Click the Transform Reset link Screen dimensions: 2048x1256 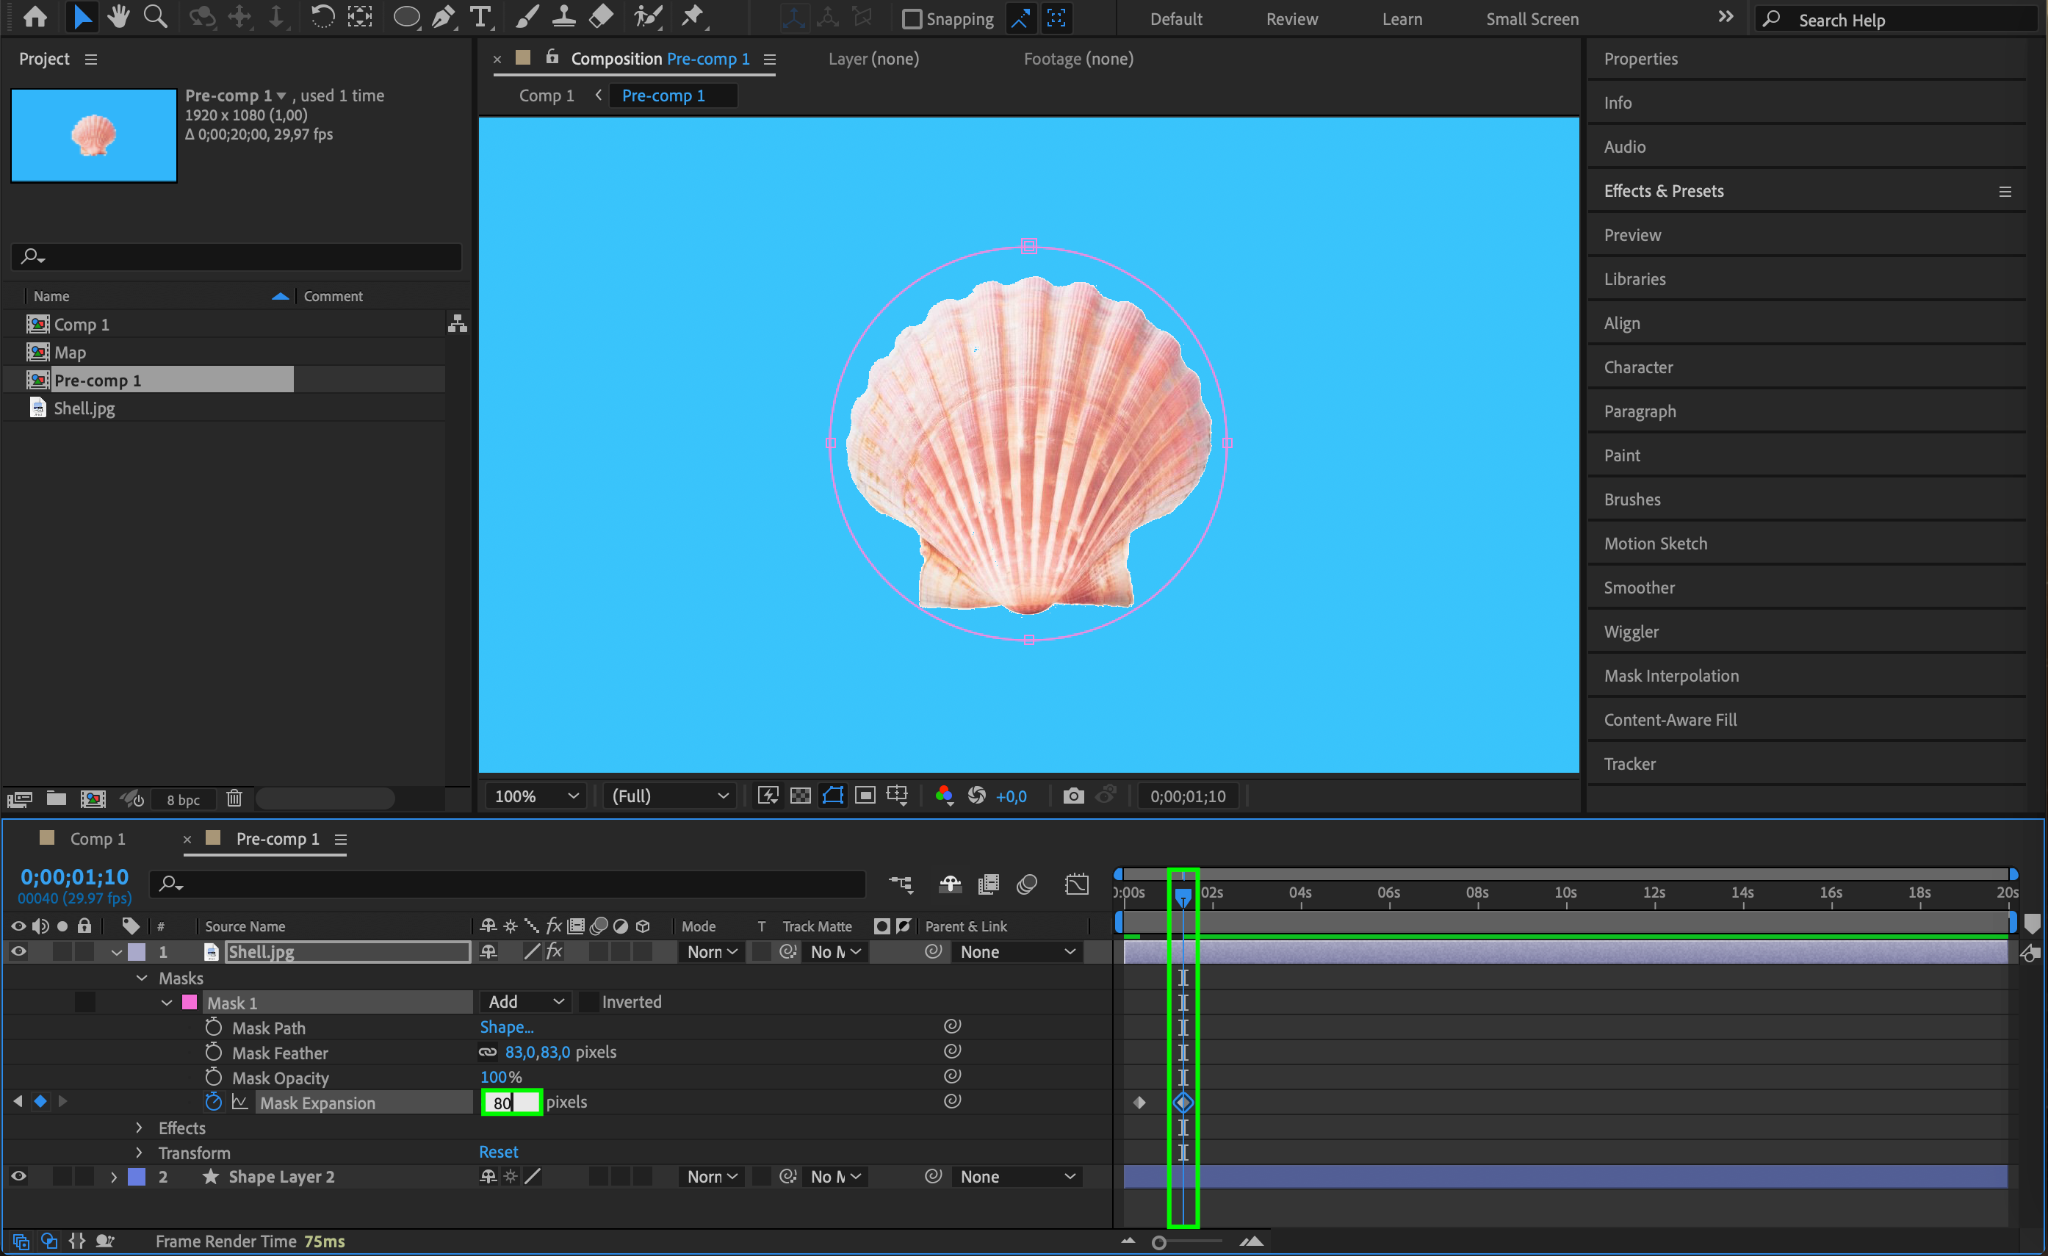click(498, 1152)
